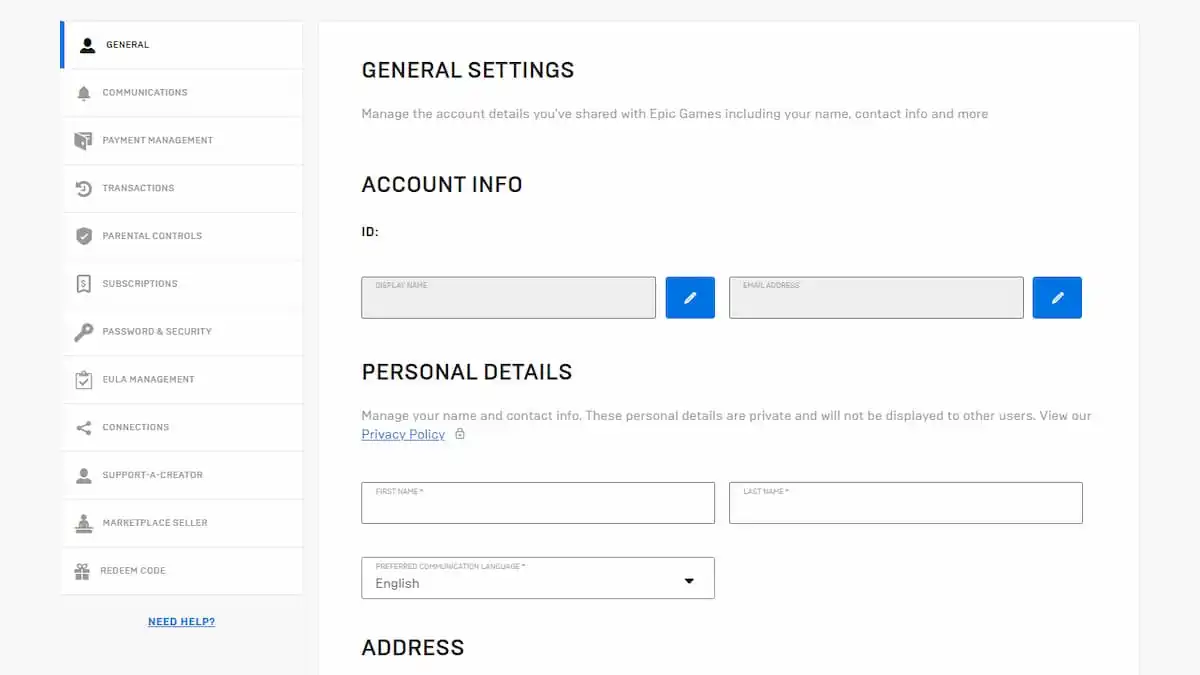Click the key icon for Password & Security

[84, 332]
